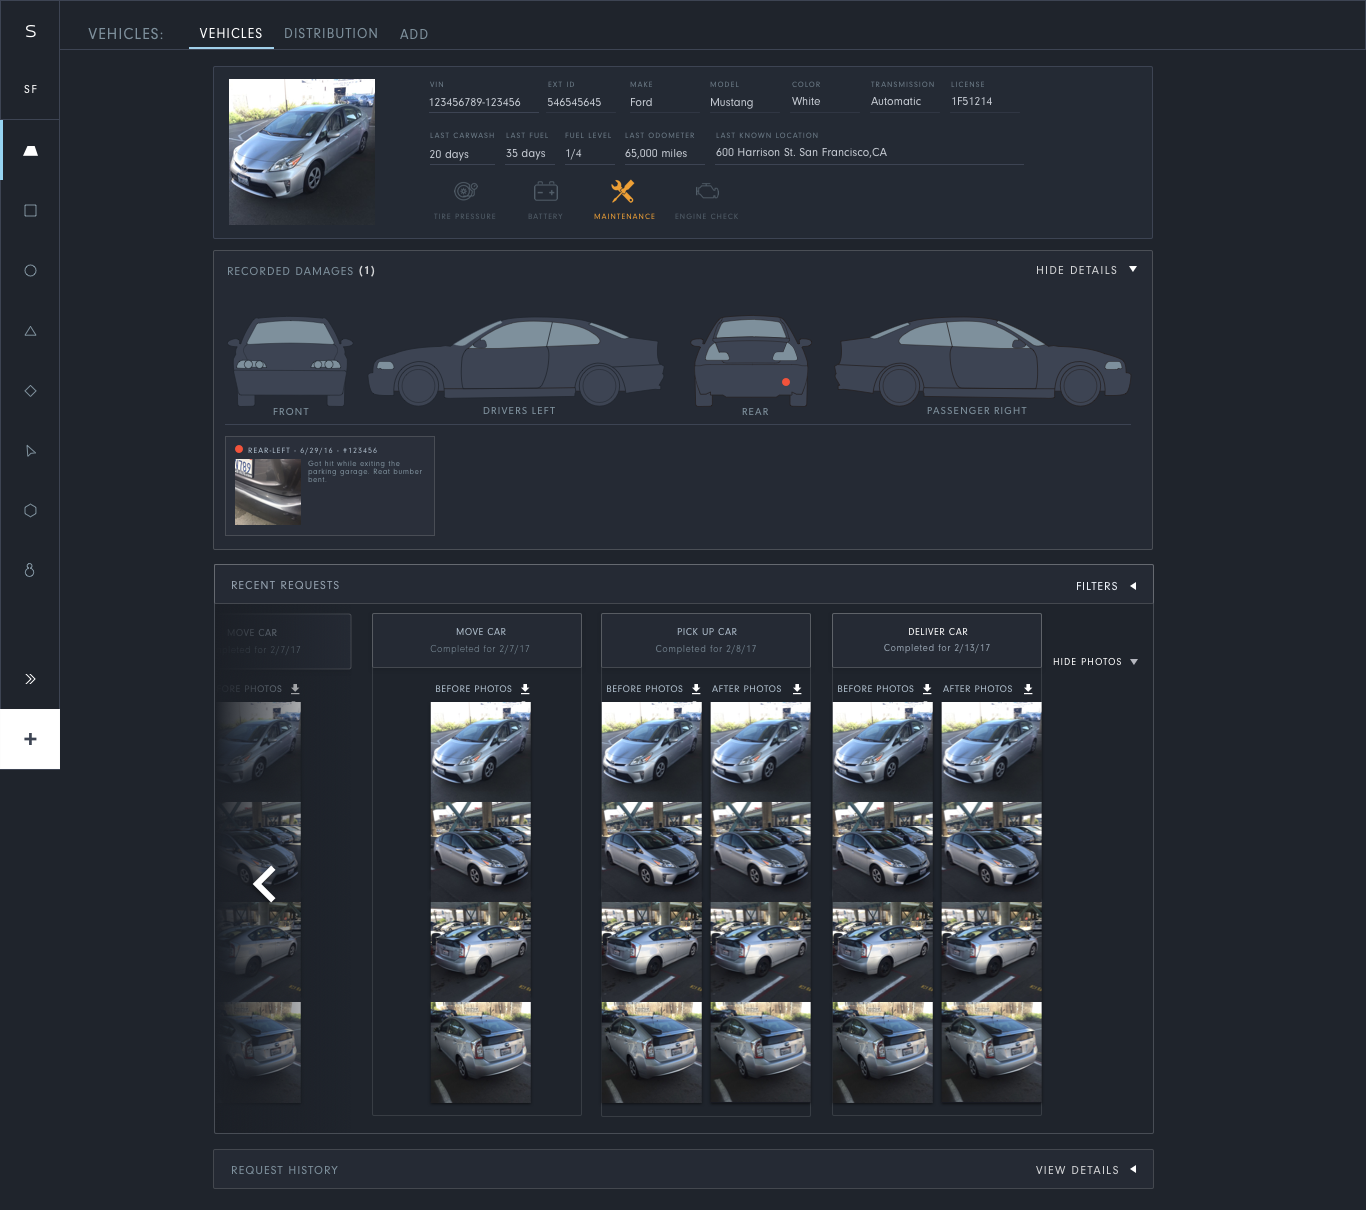Click the main vehicle photo
This screenshot has width=1366, height=1210.
click(x=302, y=152)
